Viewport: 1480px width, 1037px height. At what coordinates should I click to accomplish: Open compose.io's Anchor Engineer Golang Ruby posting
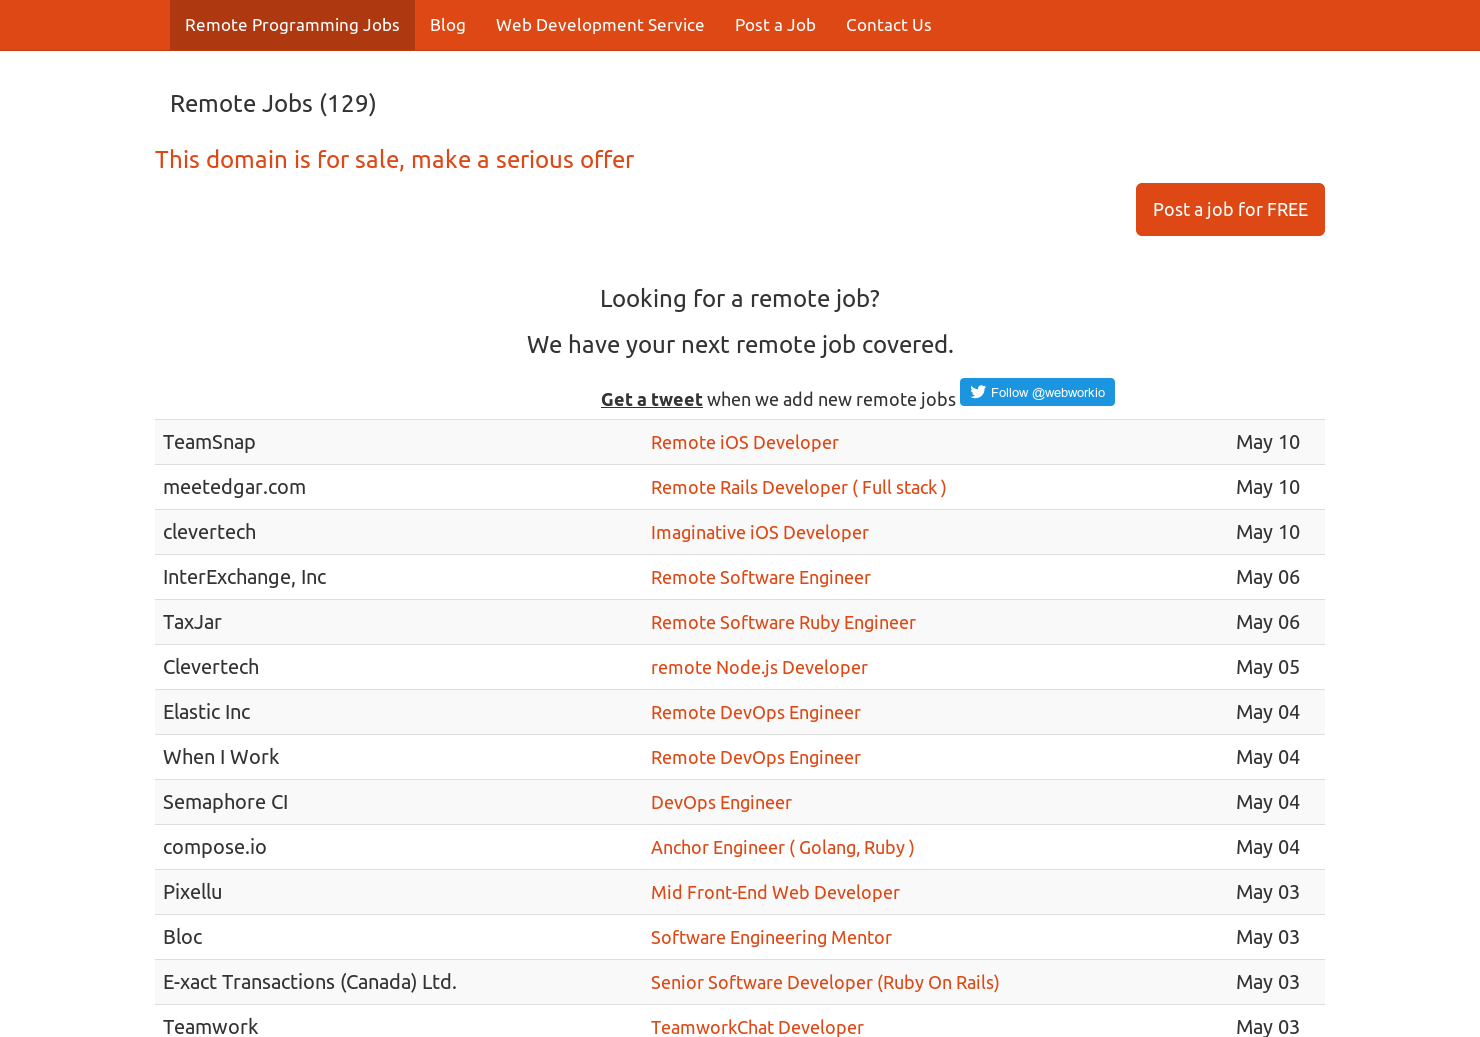click(782, 847)
